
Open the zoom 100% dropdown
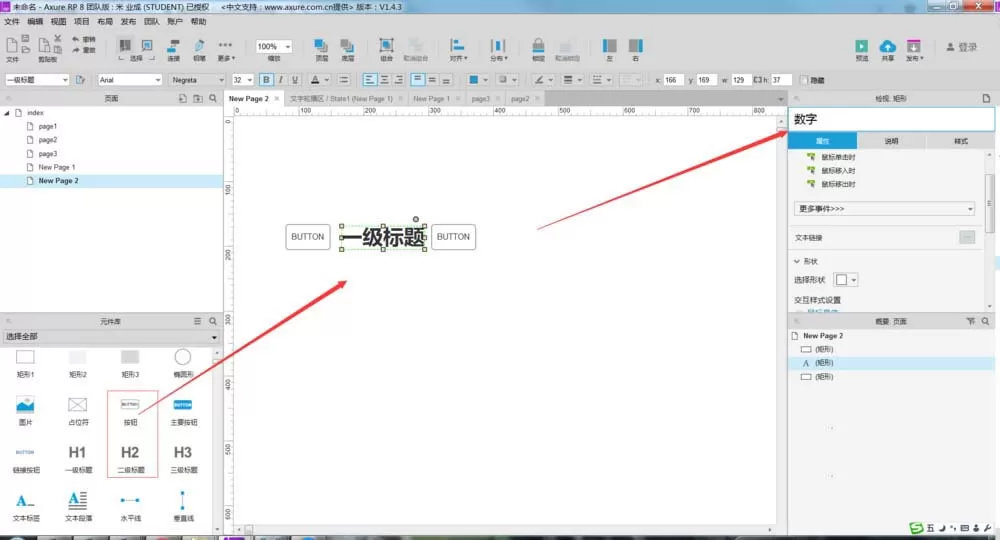pos(288,47)
